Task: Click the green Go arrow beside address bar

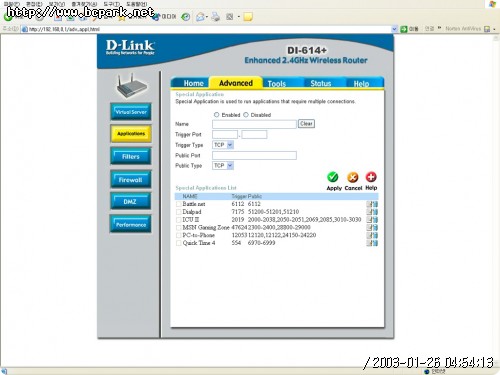Action: (404, 29)
